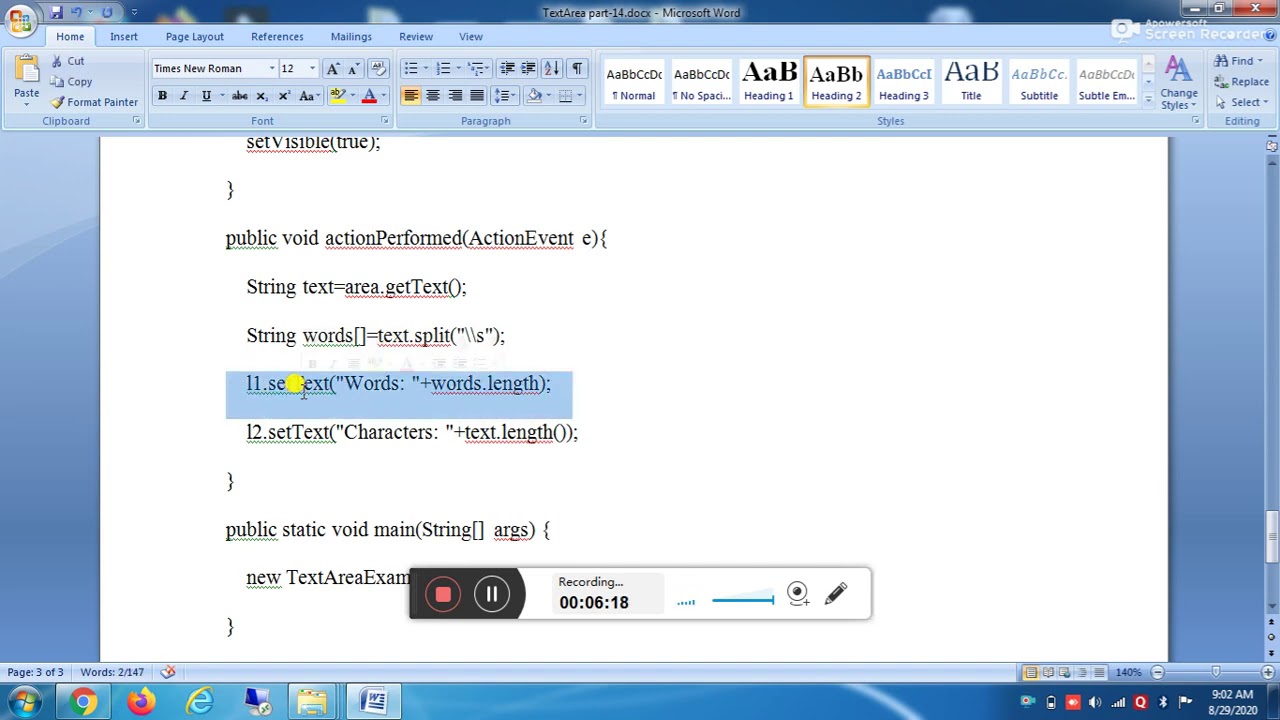This screenshot has width=1280, height=720.
Task: Open the line spacing dropdown
Action: tap(505, 96)
